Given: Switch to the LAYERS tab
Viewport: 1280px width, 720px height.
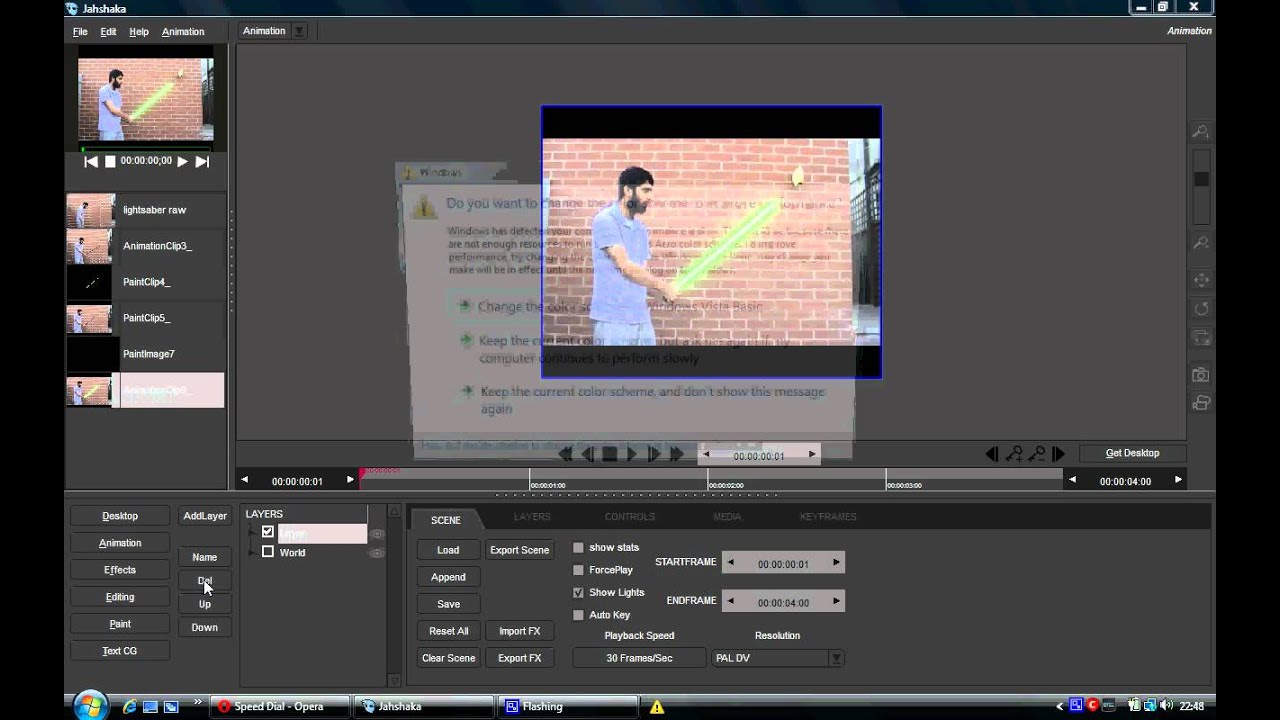Looking at the screenshot, I should (x=532, y=517).
